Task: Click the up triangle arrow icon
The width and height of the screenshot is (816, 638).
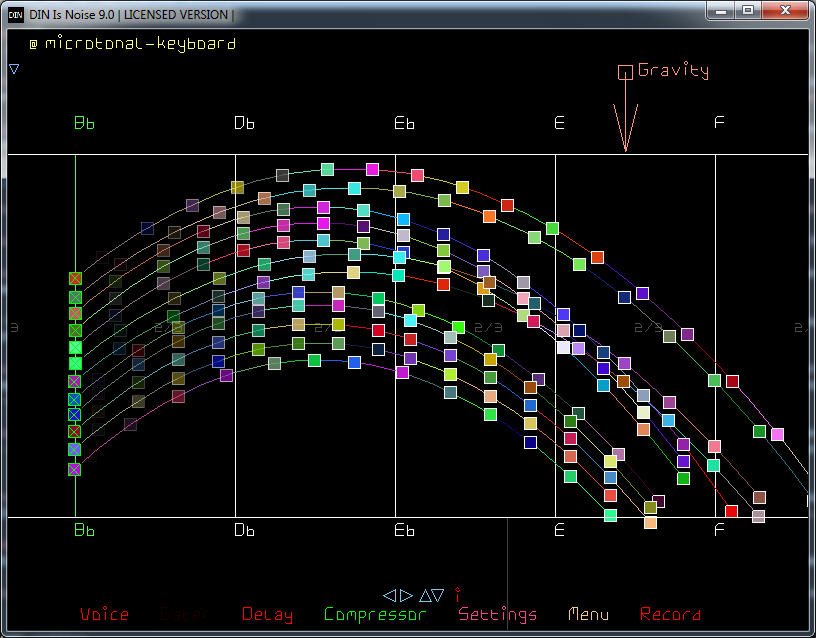Action: (425, 595)
